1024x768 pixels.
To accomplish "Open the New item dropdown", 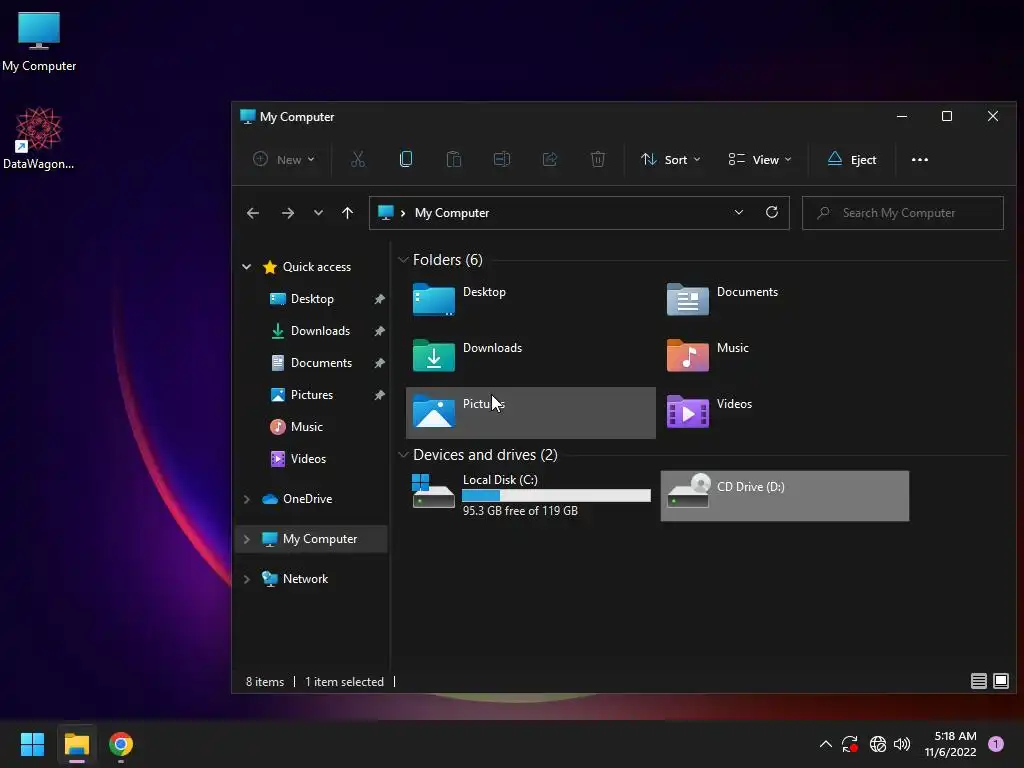I will tap(283, 159).
